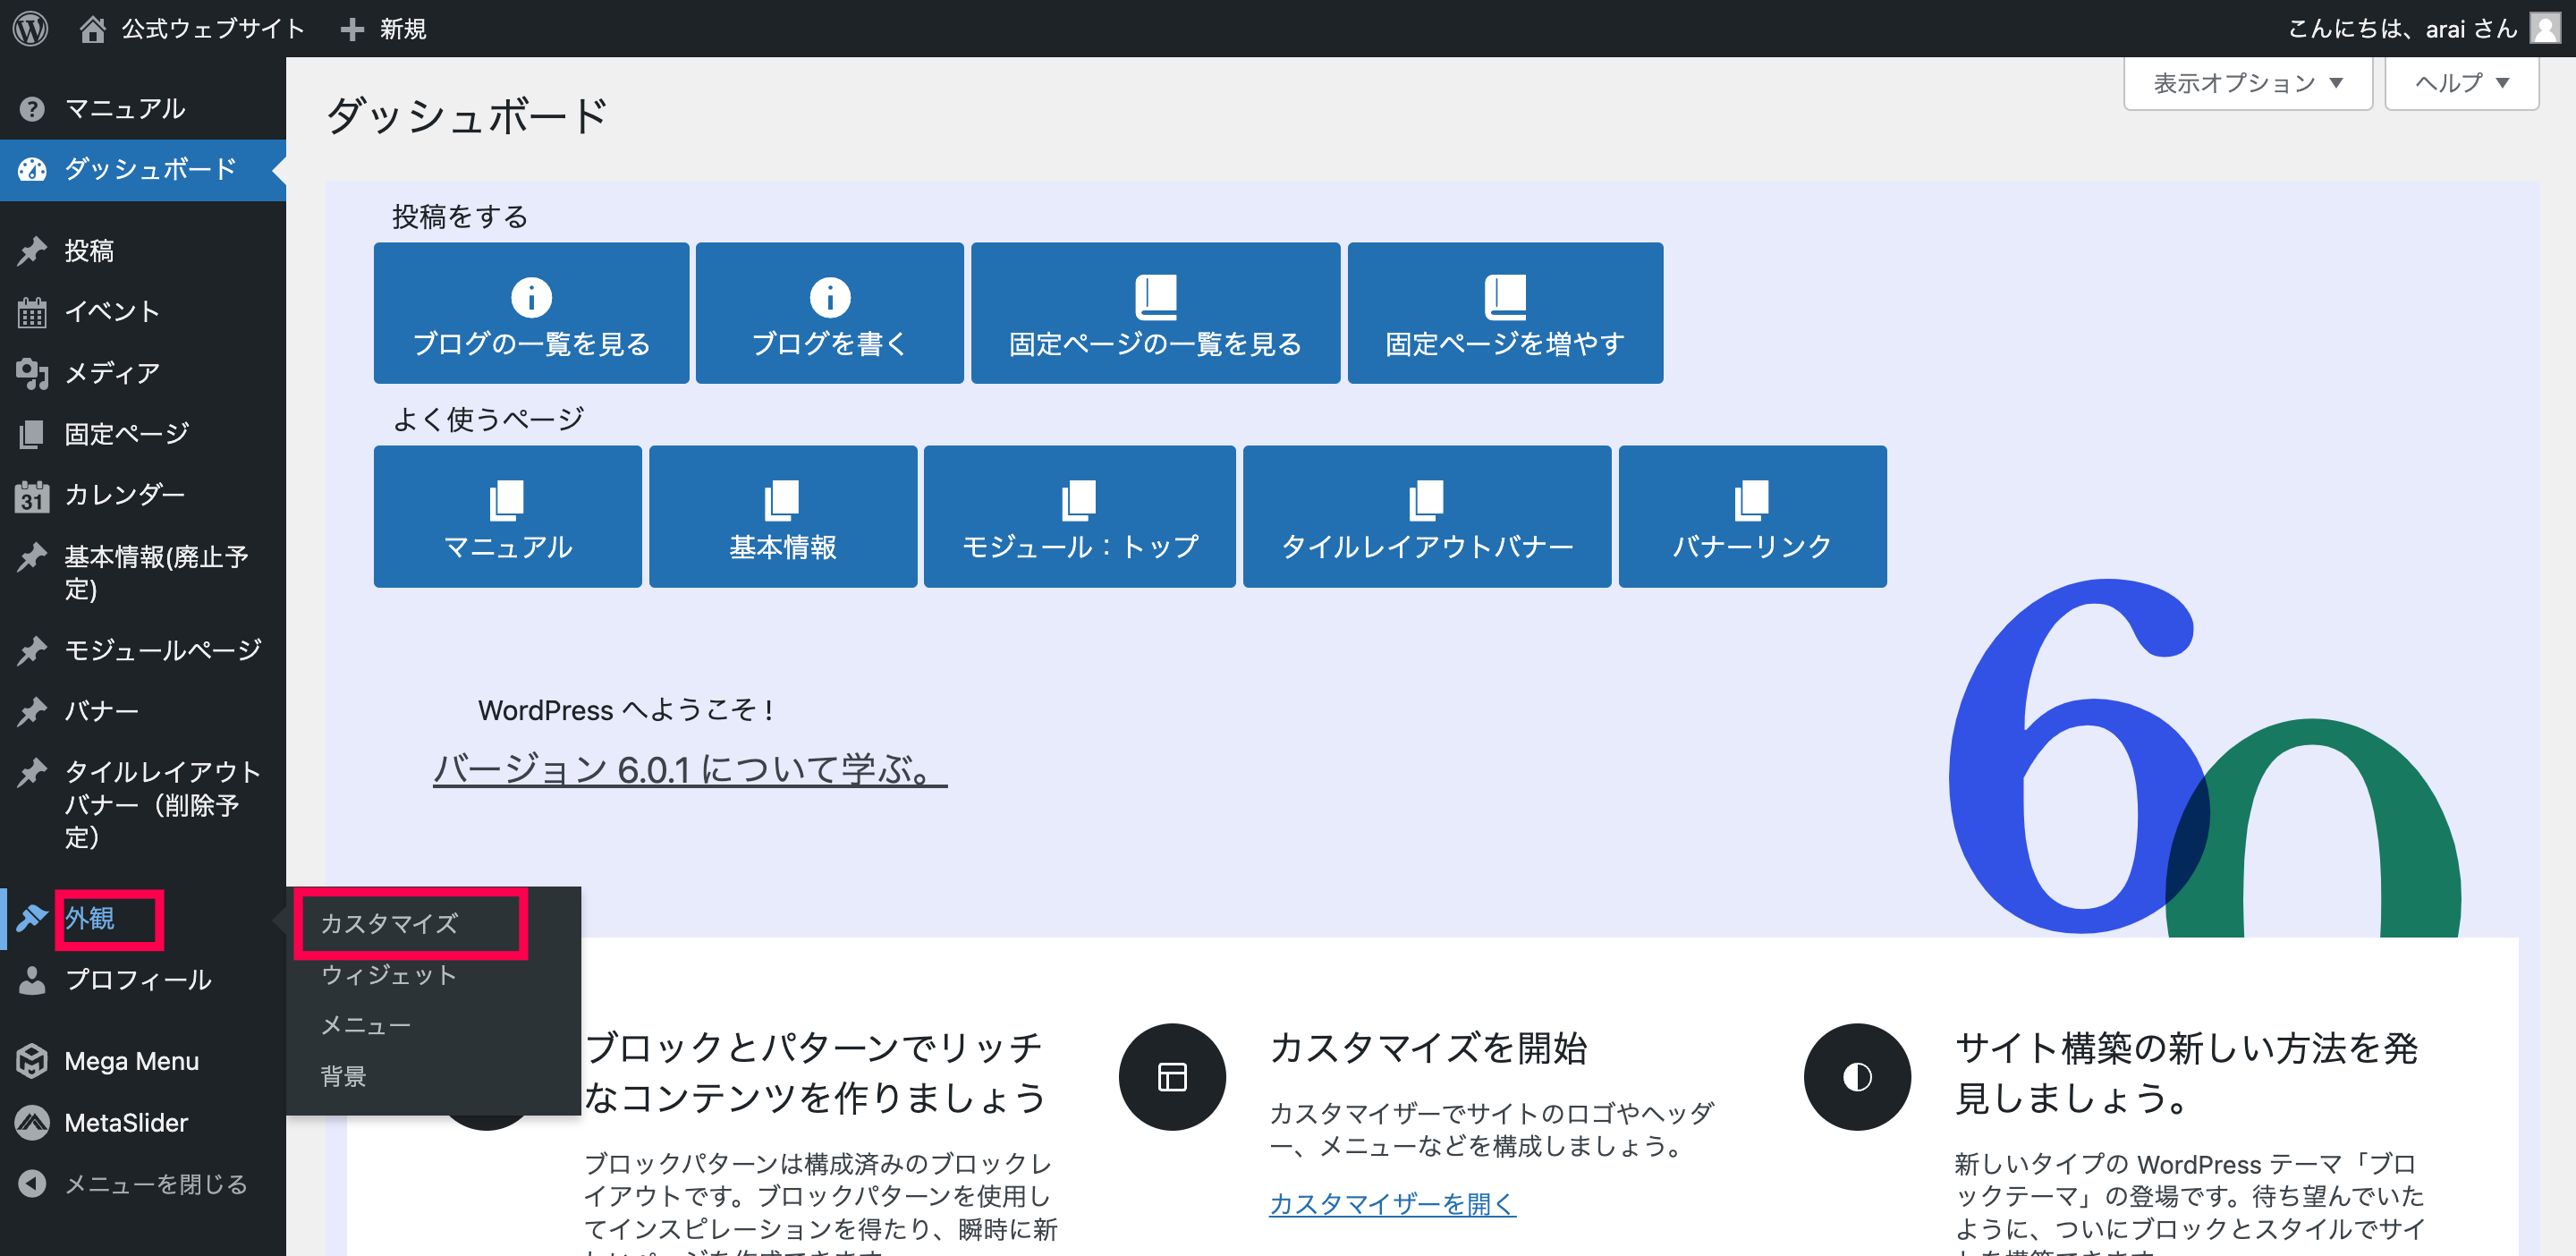Click the ブログを書く tile button
This screenshot has width=2576, height=1256.
pyautogui.click(x=829, y=313)
